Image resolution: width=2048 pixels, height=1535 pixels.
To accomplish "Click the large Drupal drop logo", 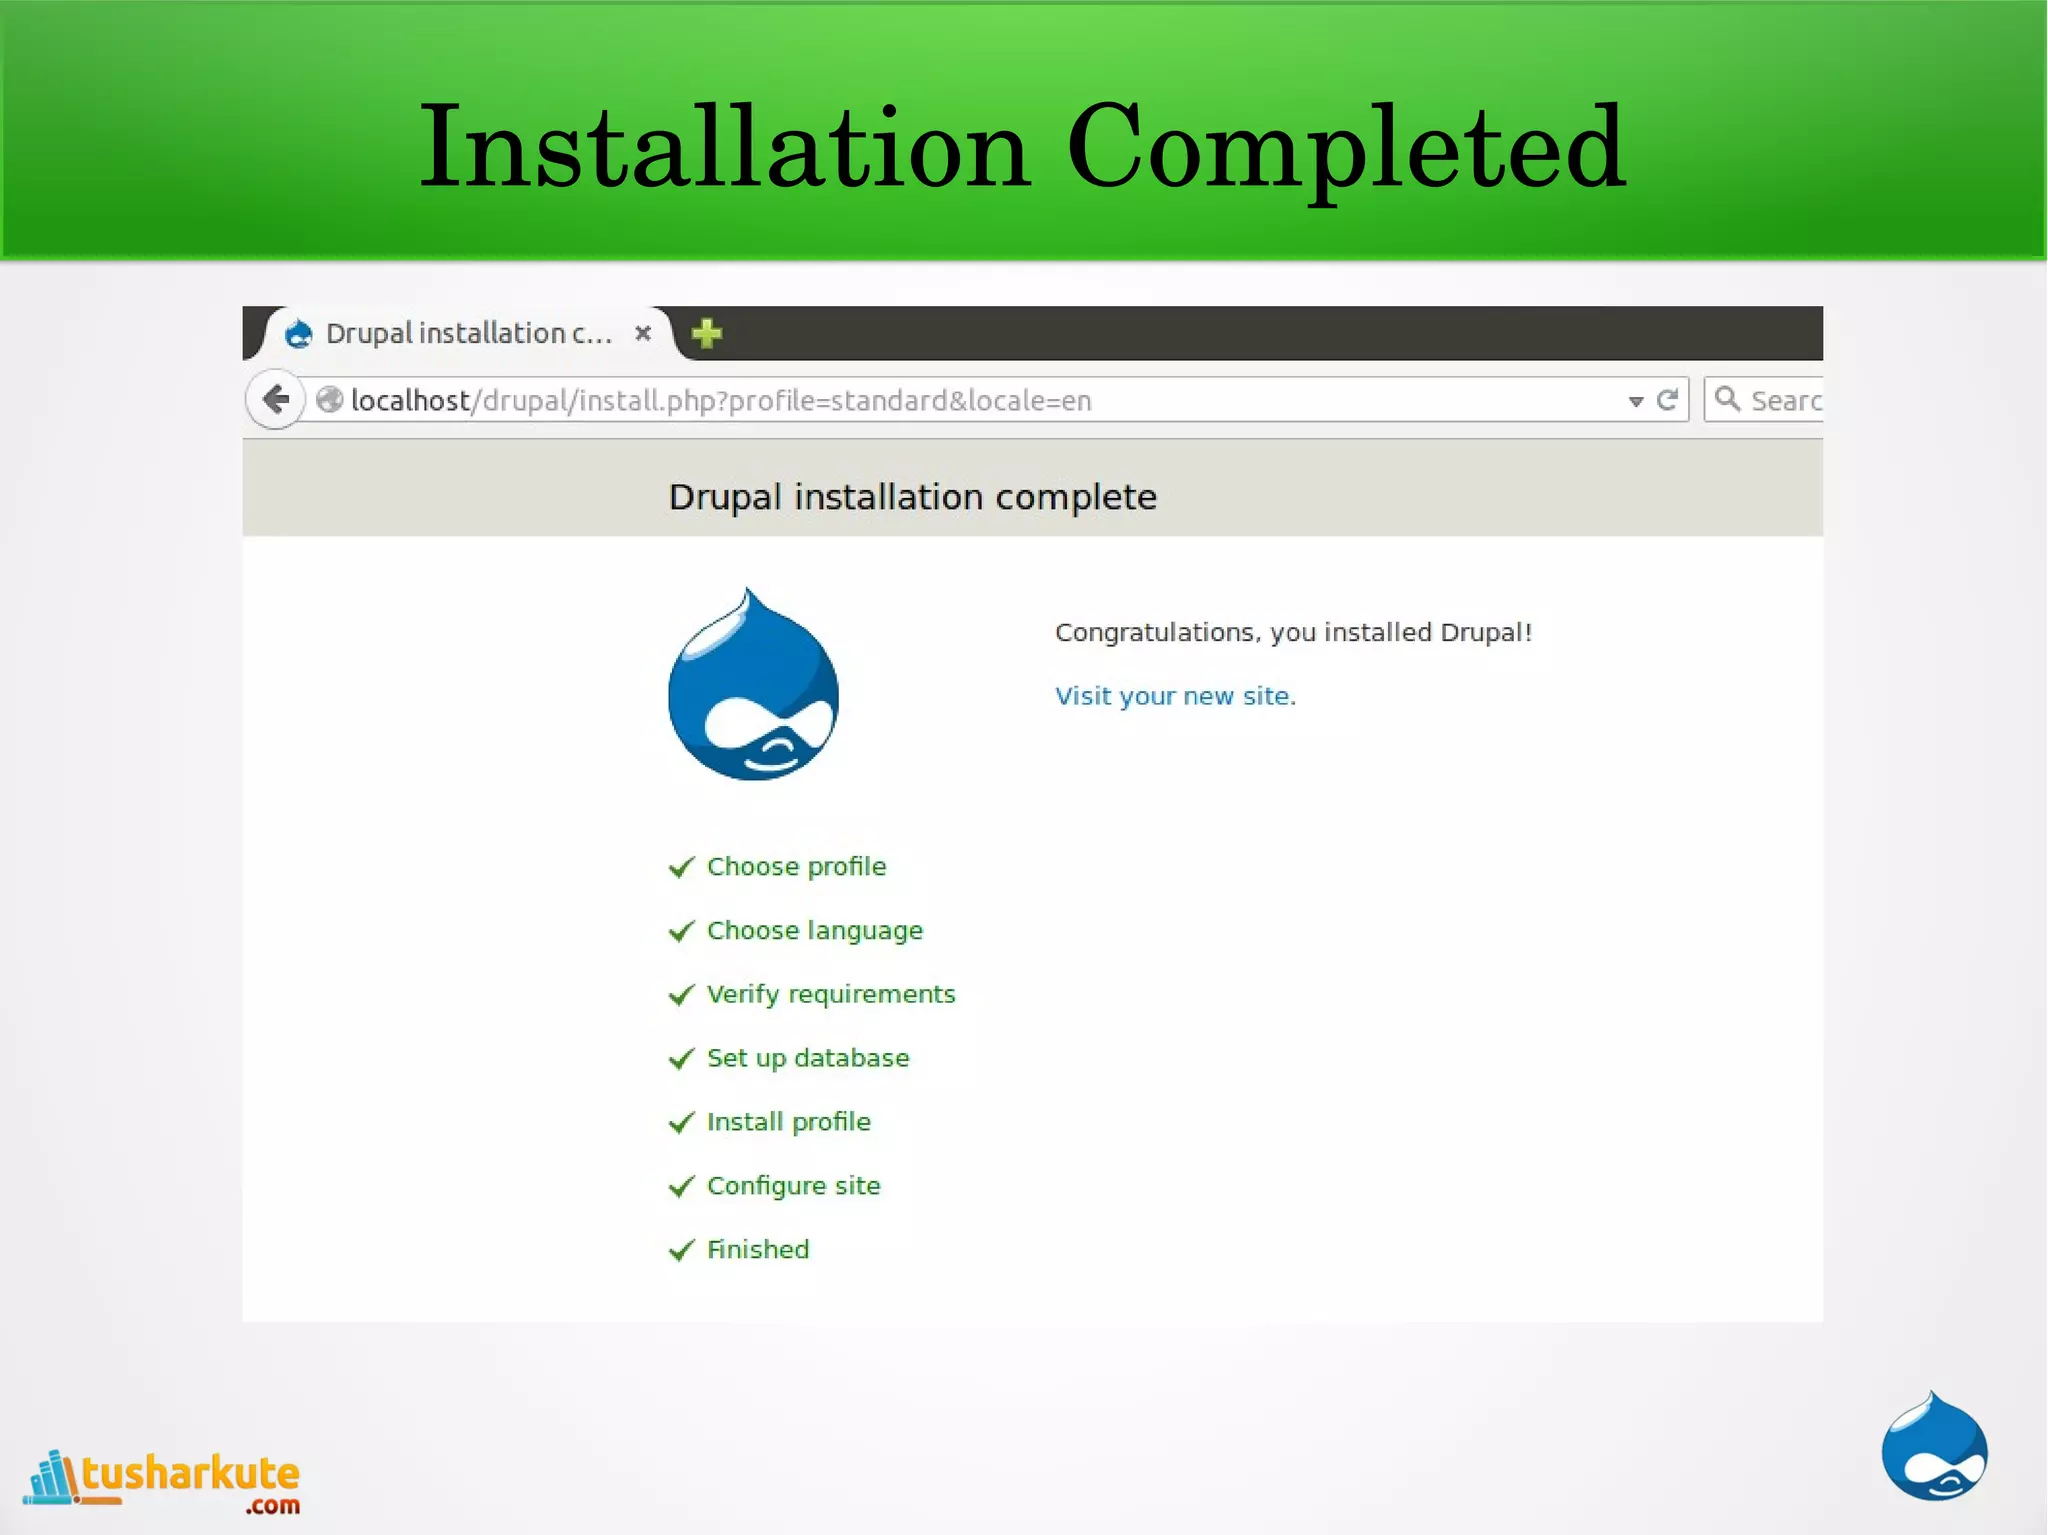I will click(753, 684).
